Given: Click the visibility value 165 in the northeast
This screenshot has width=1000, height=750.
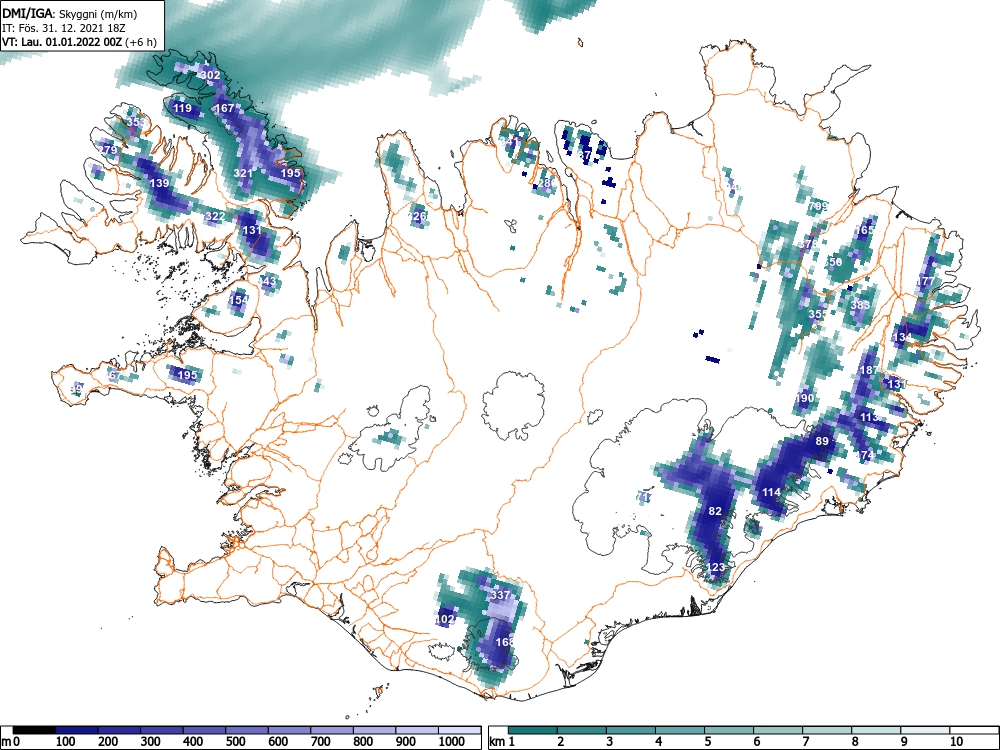Looking at the screenshot, I should [864, 230].
